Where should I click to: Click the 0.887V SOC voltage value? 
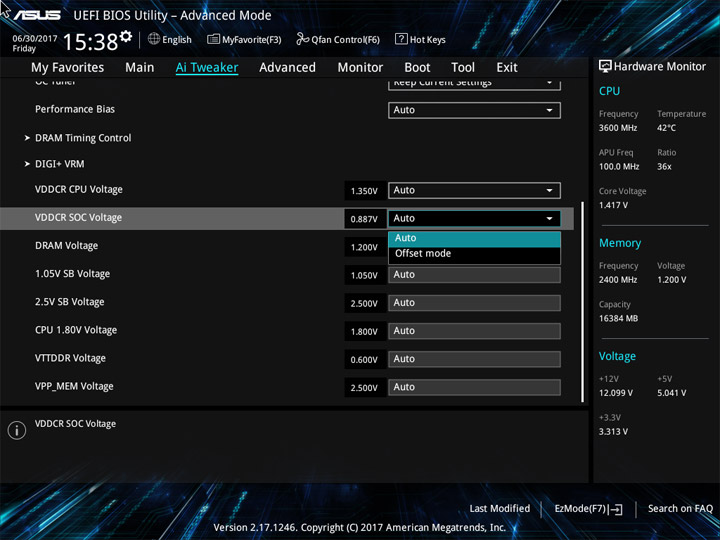click(364, 219)
